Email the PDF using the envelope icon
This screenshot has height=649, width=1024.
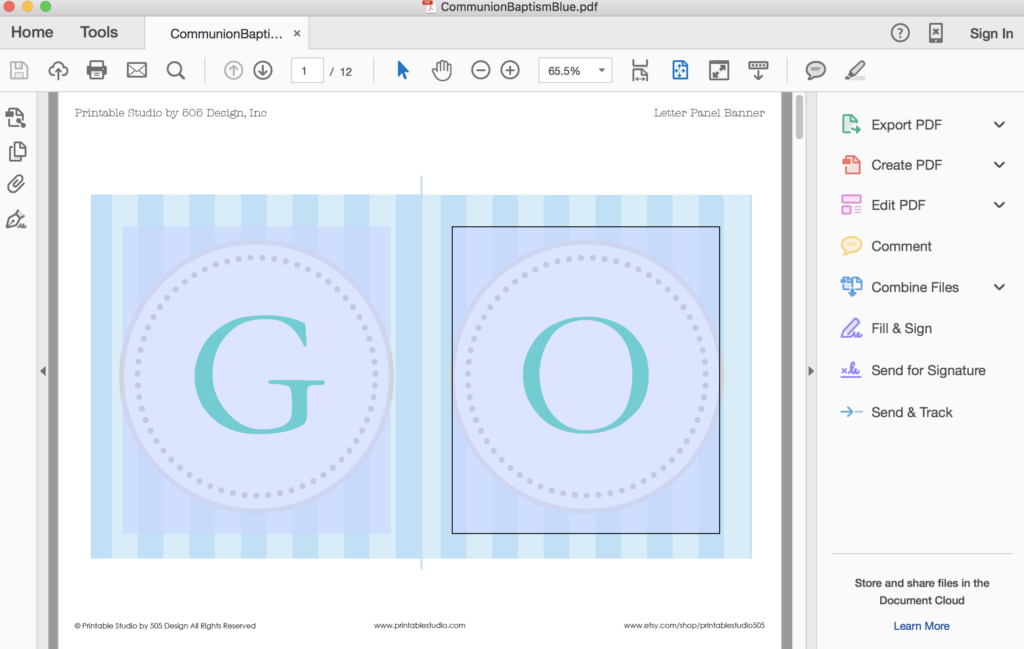[x=135, y=70]
